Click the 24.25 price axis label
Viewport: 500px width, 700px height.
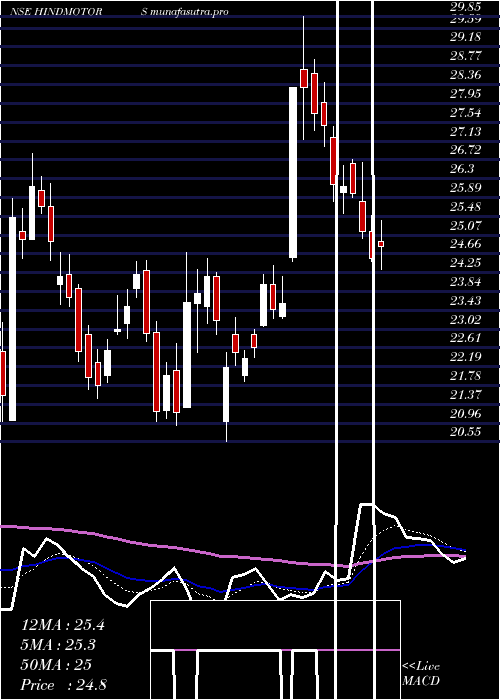click(x=466, y=263)
